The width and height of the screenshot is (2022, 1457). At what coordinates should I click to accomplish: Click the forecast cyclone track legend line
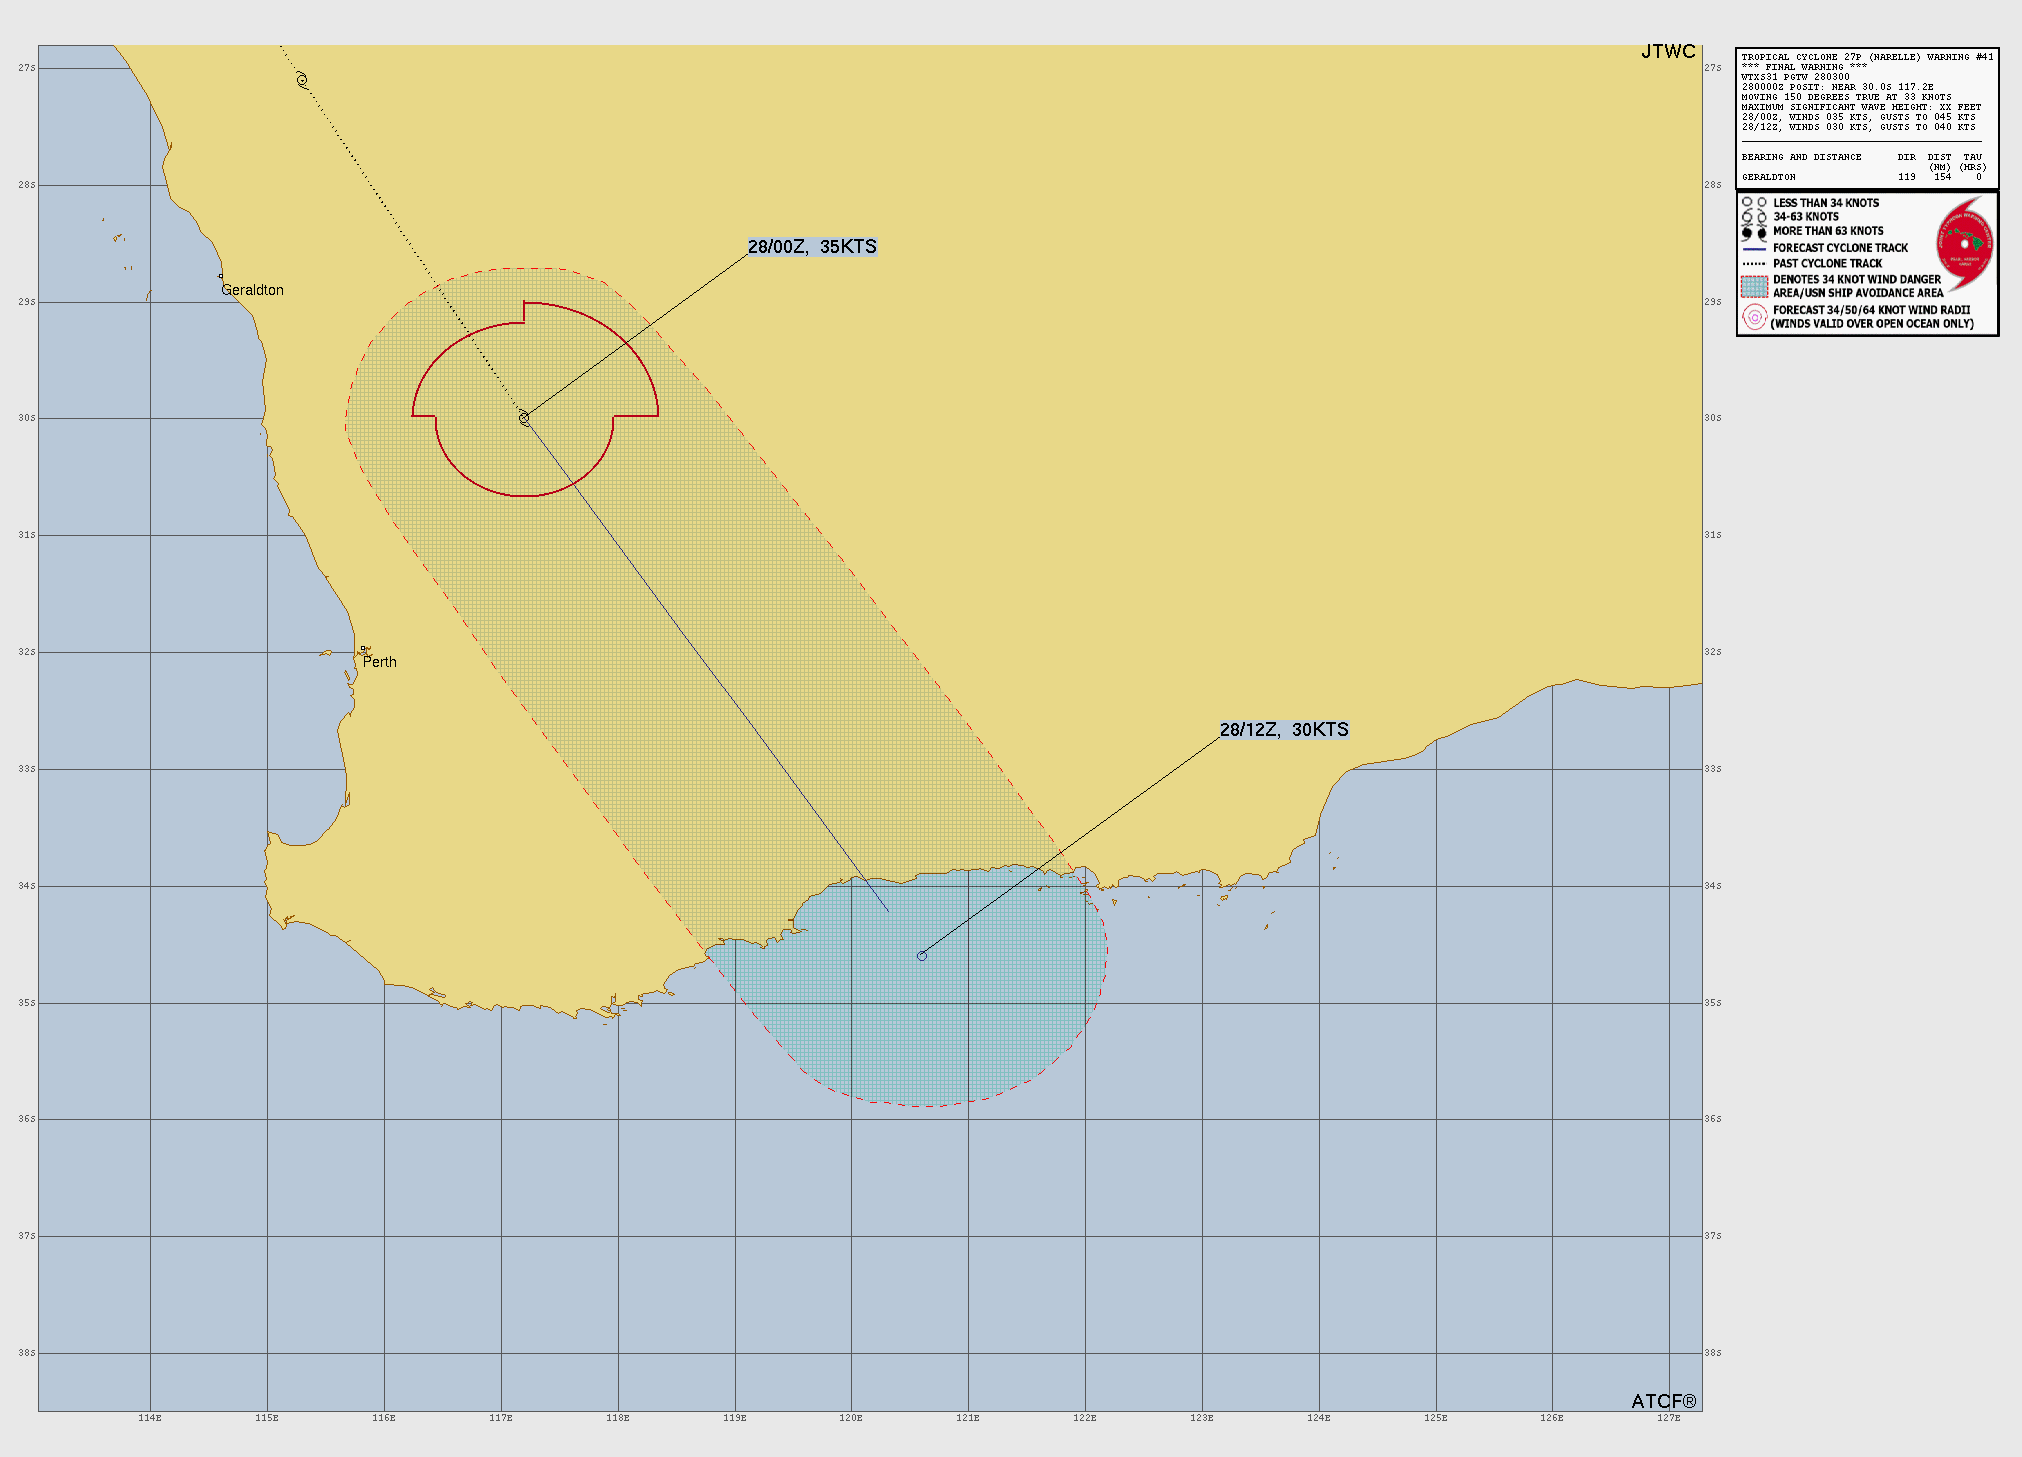coord(1754,248)
